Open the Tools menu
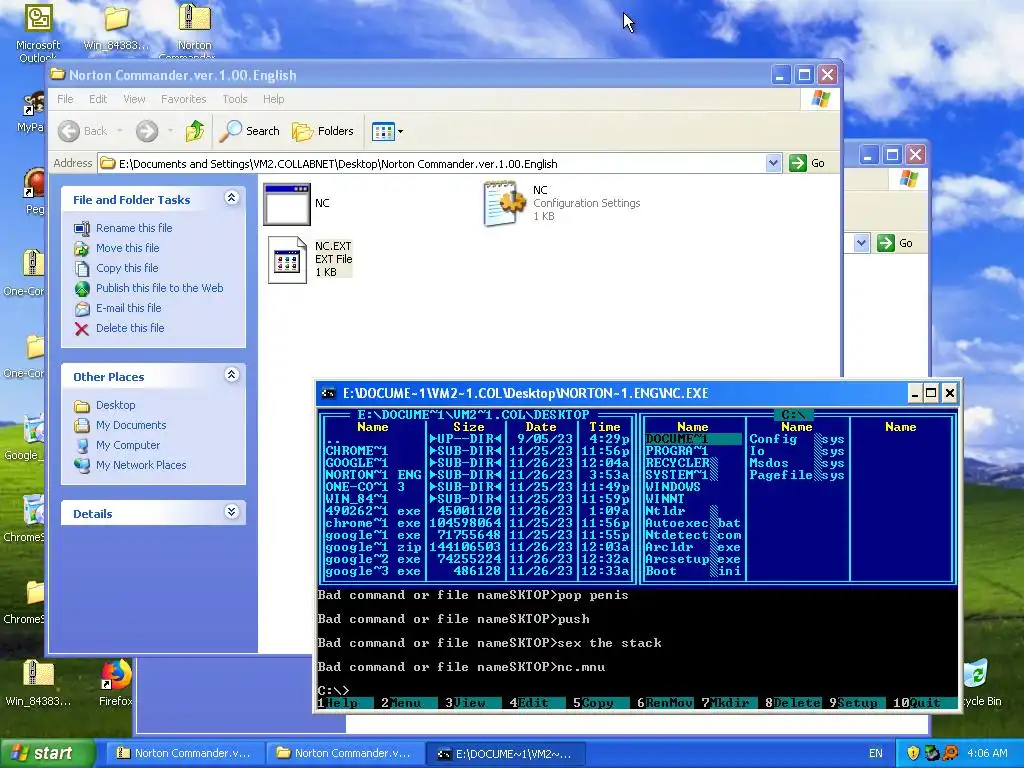This screenshot has height=768, width=1024. (x=234, y=99)
